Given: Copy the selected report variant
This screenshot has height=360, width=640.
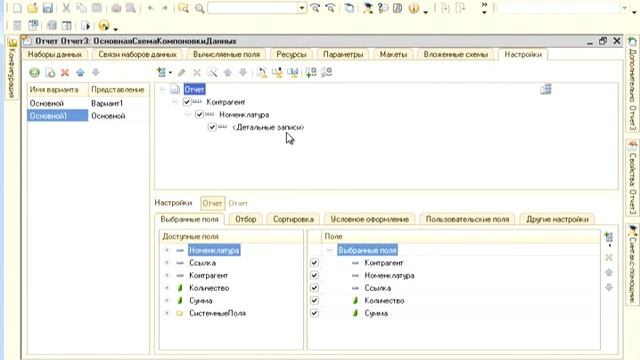Looking at the screenshot, I should pyautogui.click(x=50, y=73).
